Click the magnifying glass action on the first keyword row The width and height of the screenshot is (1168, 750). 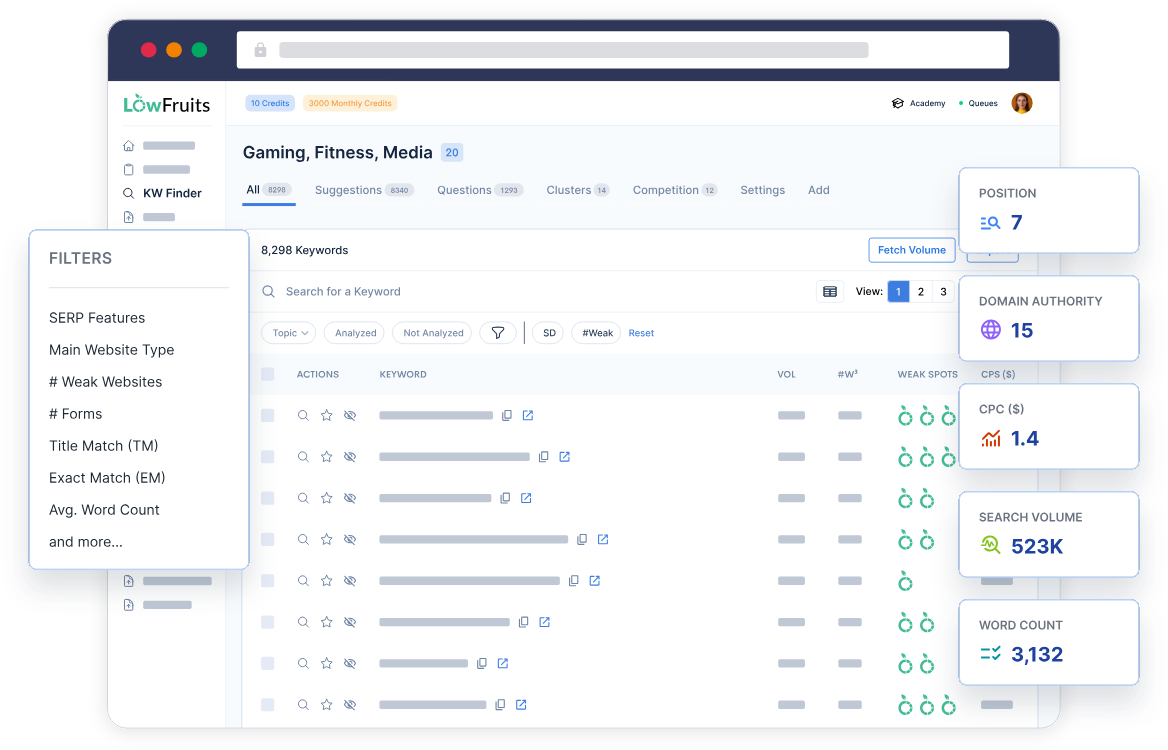tap(304, 415)
